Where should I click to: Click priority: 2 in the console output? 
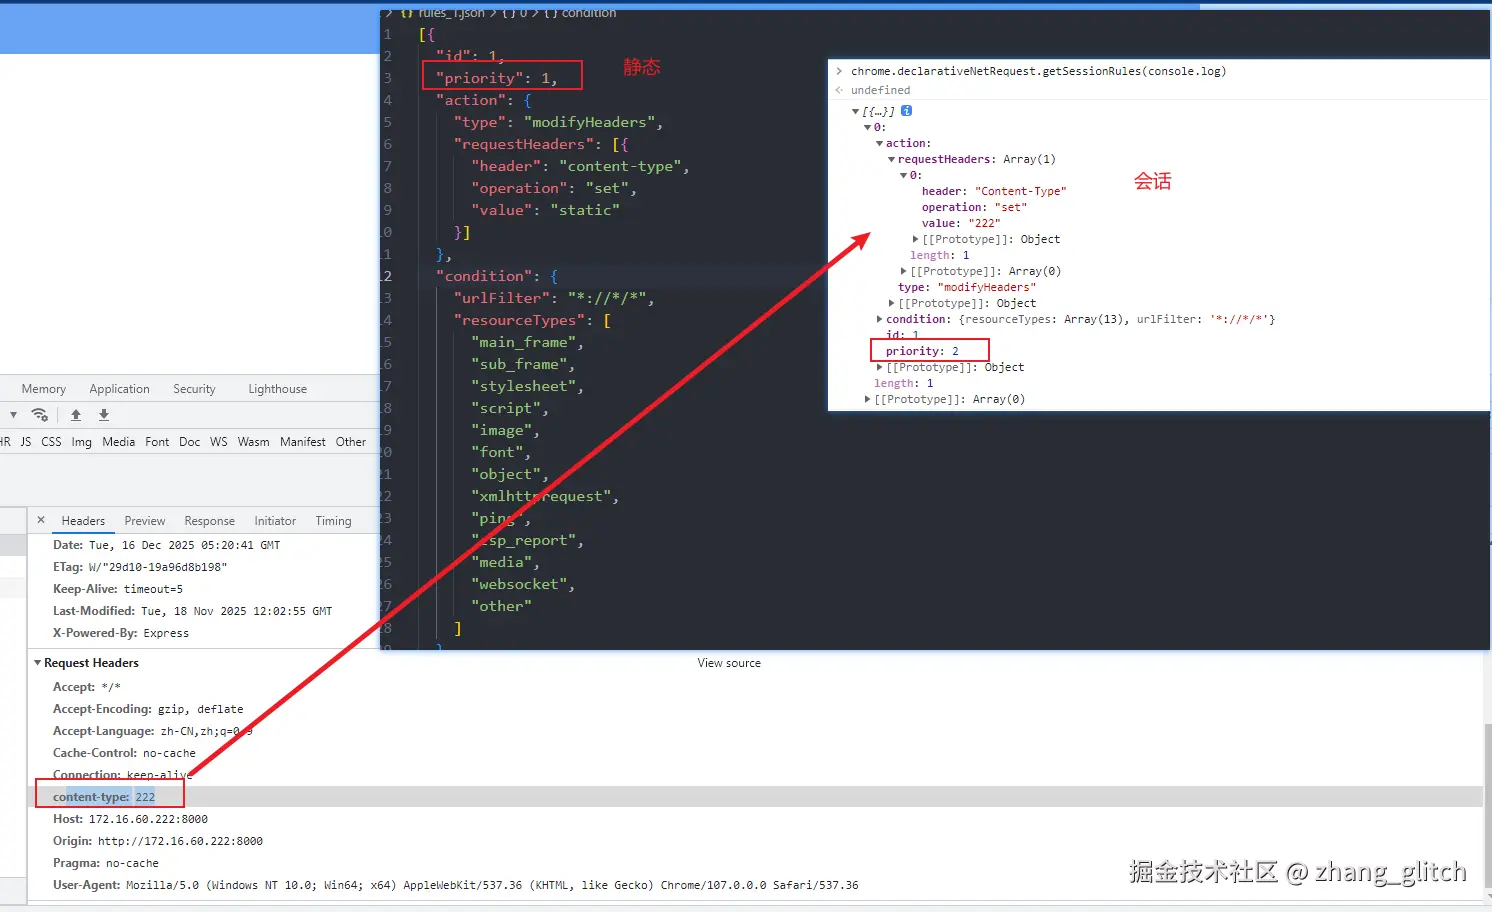coord(922,351)
